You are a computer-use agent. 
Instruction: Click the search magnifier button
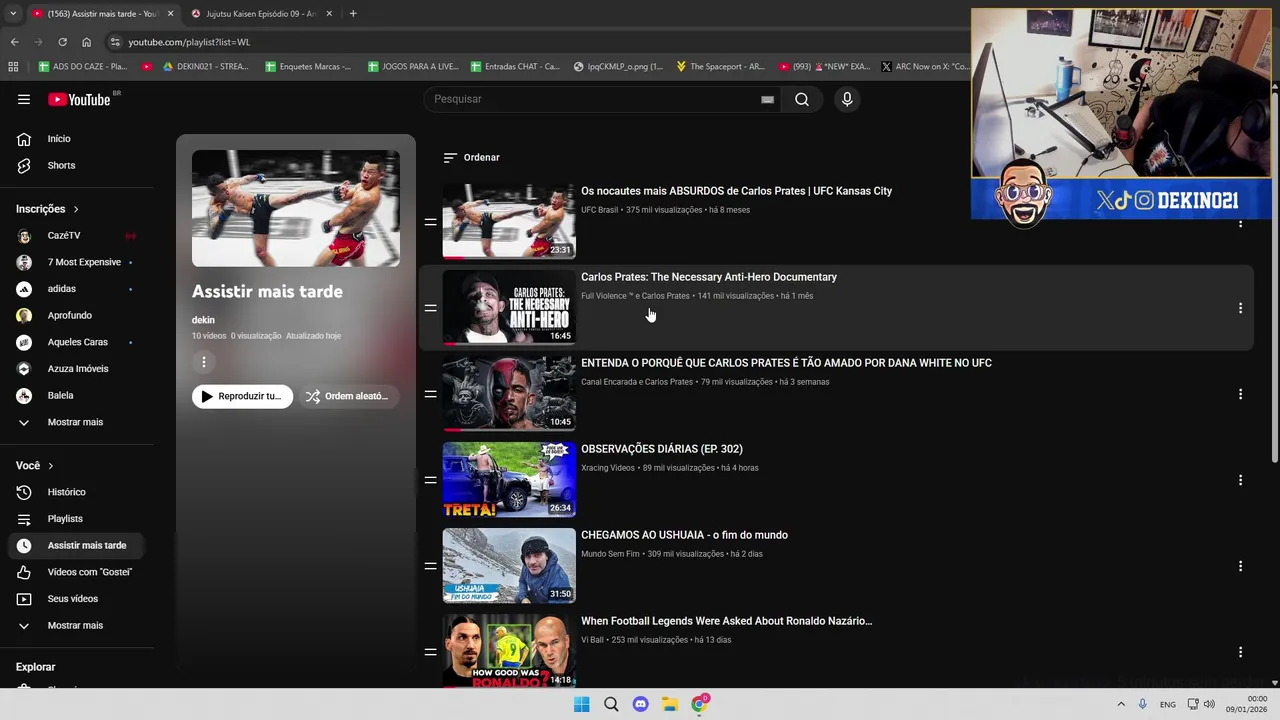[802, 99]
